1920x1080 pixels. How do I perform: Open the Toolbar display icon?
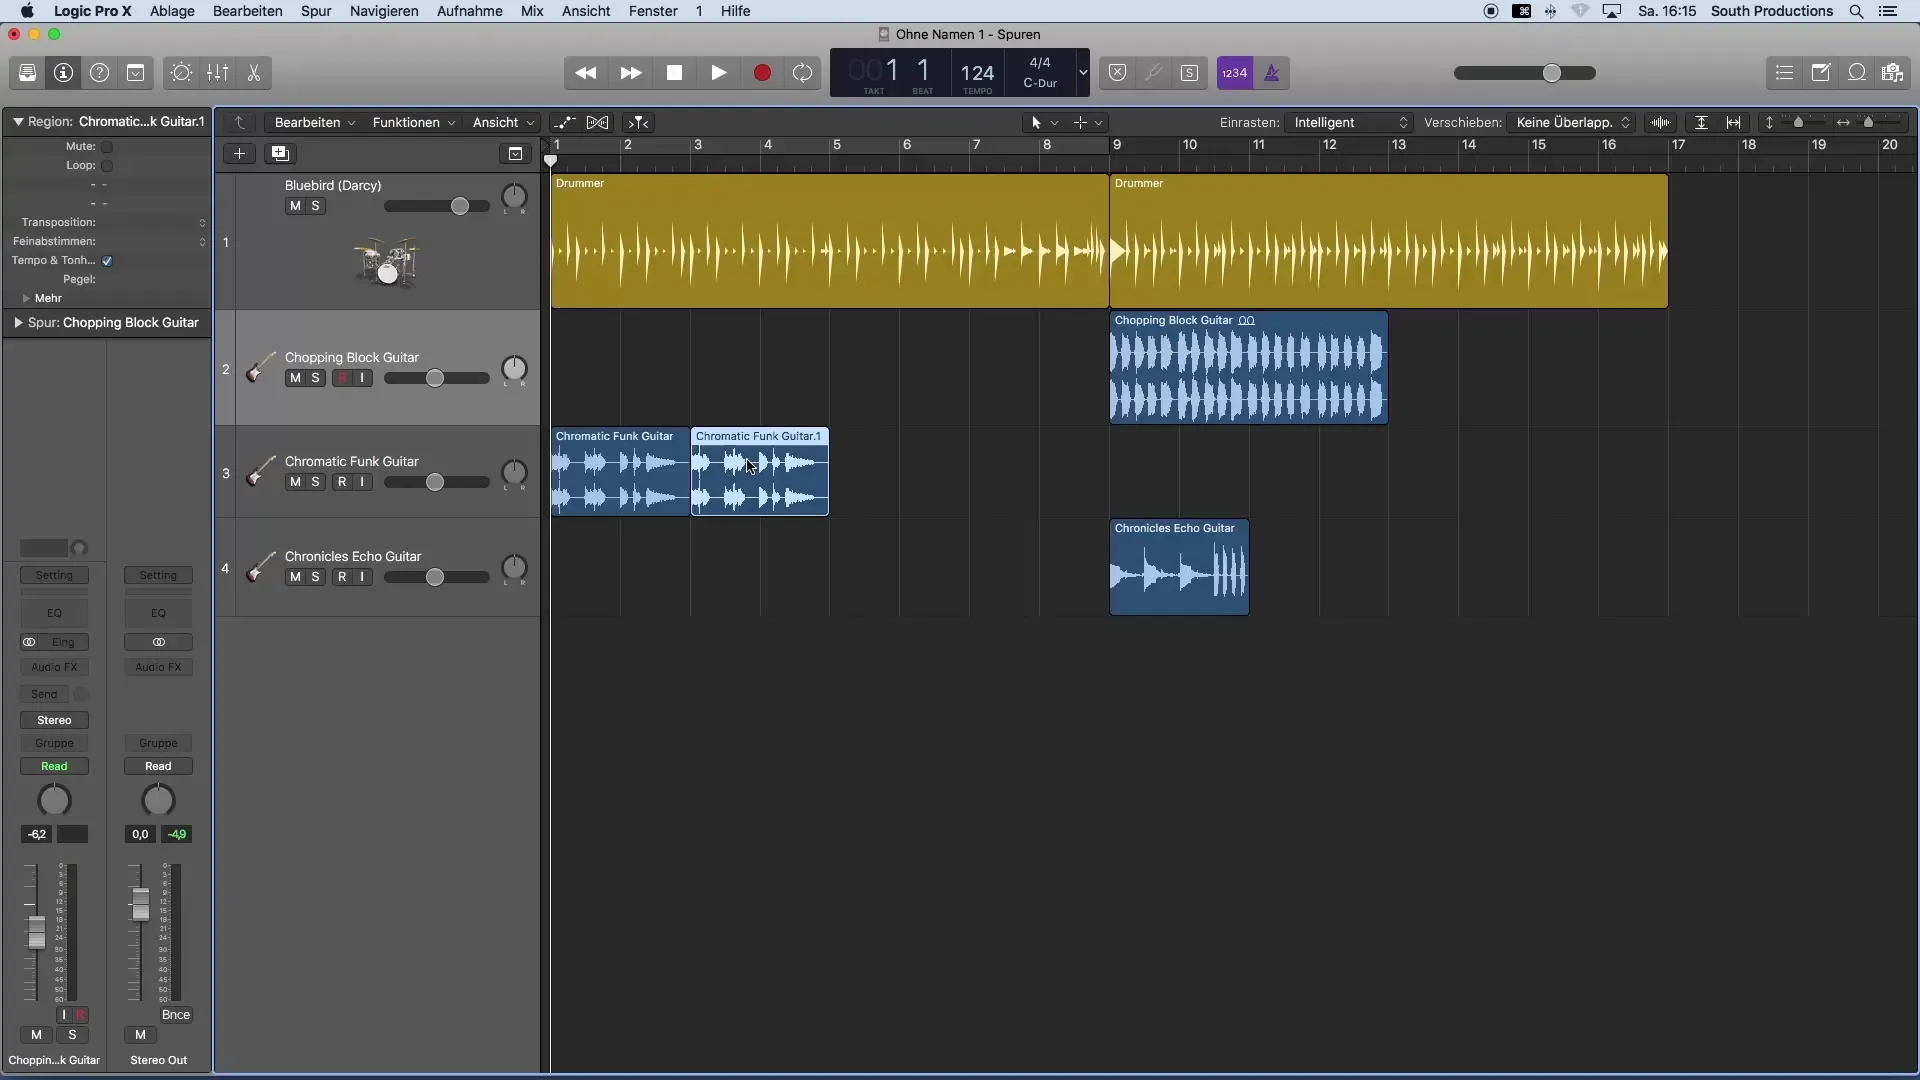click(x=135, y=73)
